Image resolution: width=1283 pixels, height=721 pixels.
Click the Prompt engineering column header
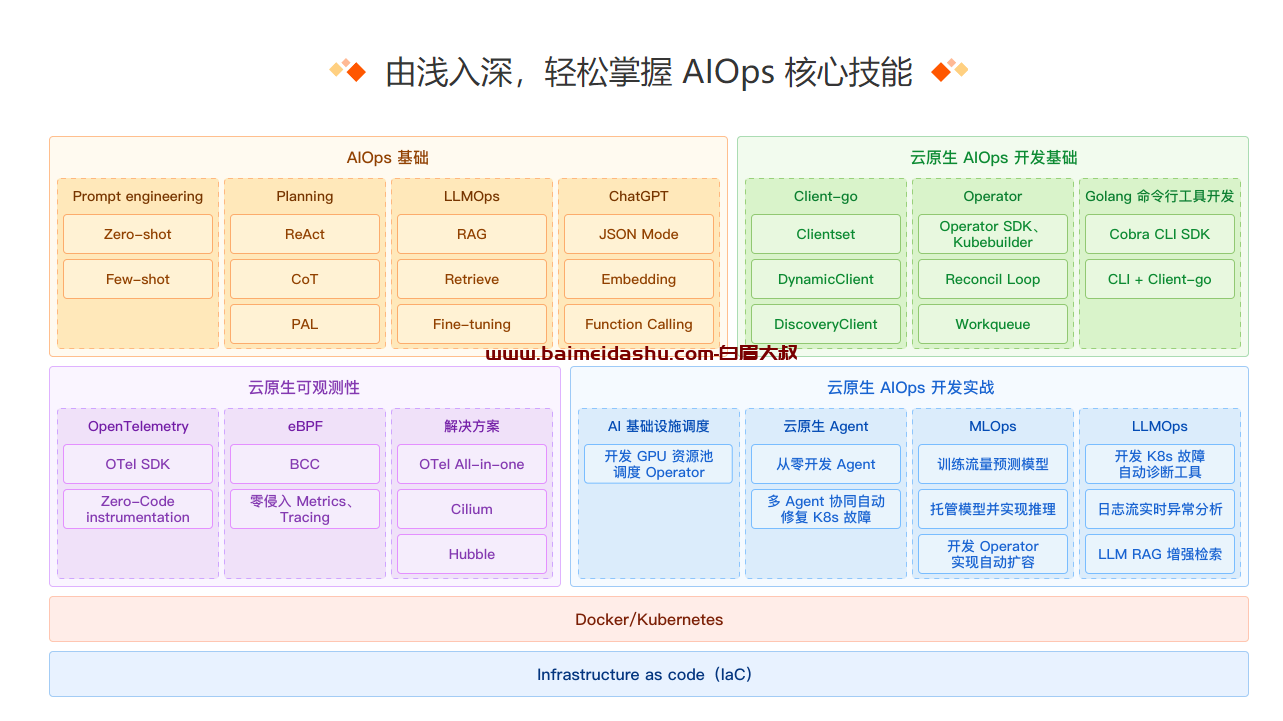pos(138,196)
